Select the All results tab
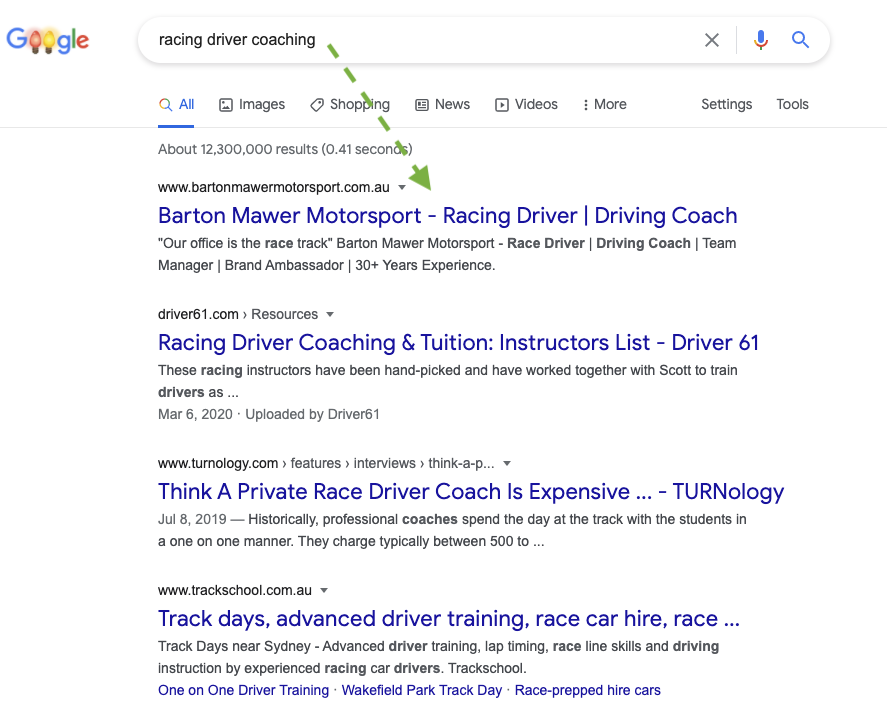Image resolution: width=887 pixels, height=713 pixels. (x=176, y=105)
